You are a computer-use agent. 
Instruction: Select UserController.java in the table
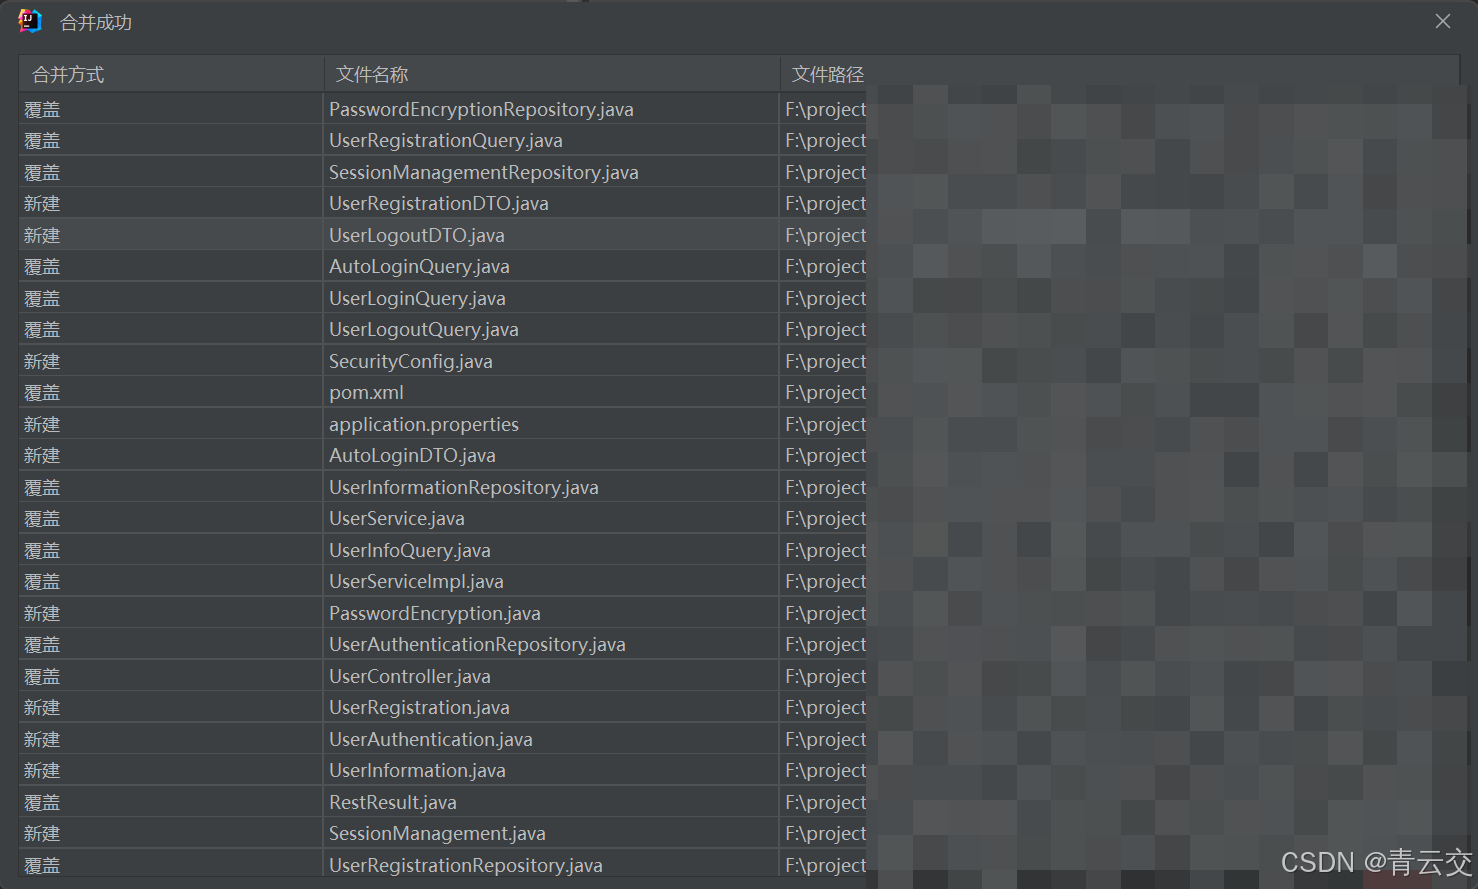pyautogui.click(x=410, y=676)
